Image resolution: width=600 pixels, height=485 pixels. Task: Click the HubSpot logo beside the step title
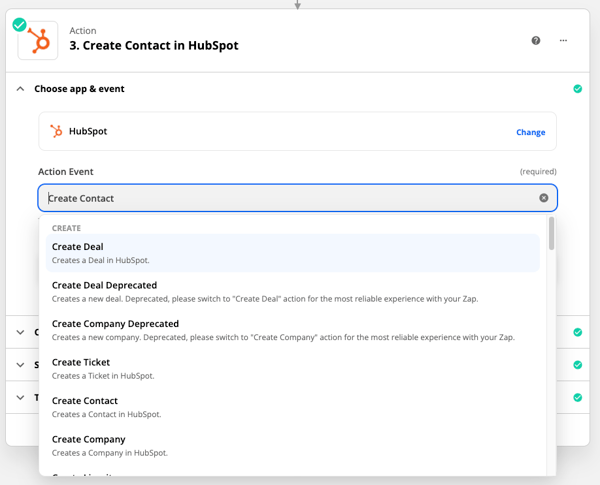click(x=38, y=41)
